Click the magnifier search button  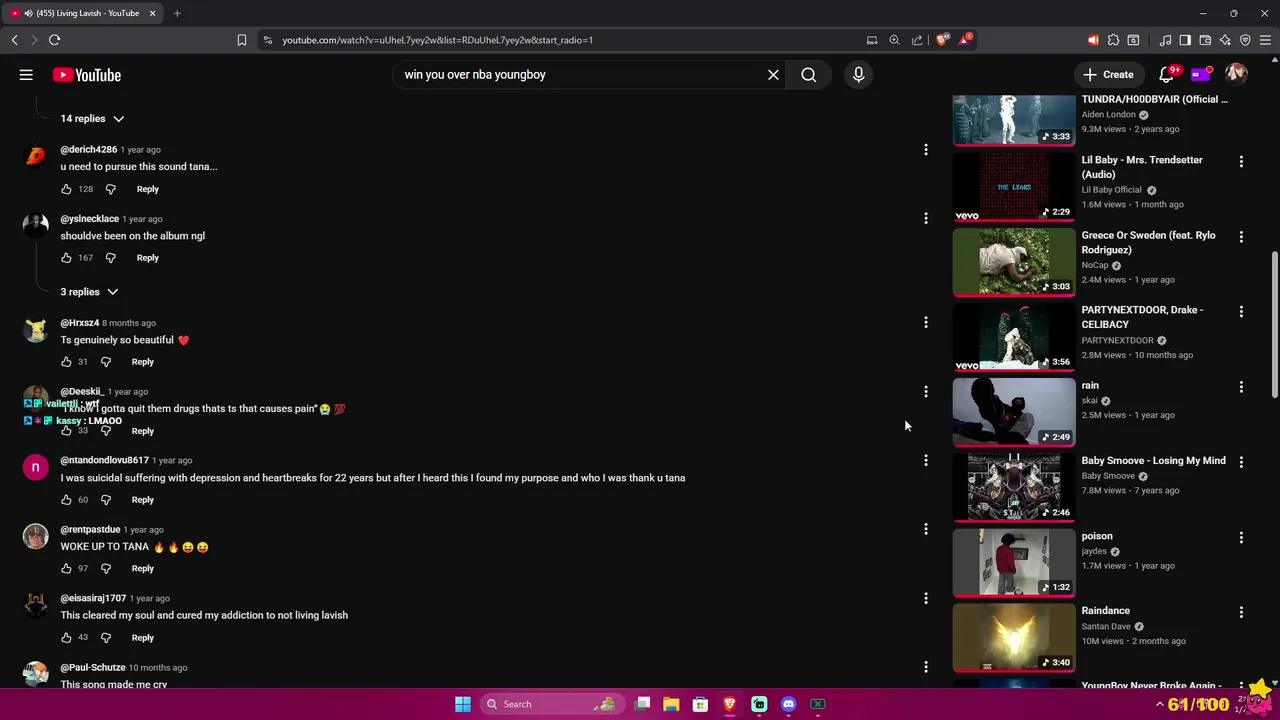pyautogui.click(x=808, y=75)
